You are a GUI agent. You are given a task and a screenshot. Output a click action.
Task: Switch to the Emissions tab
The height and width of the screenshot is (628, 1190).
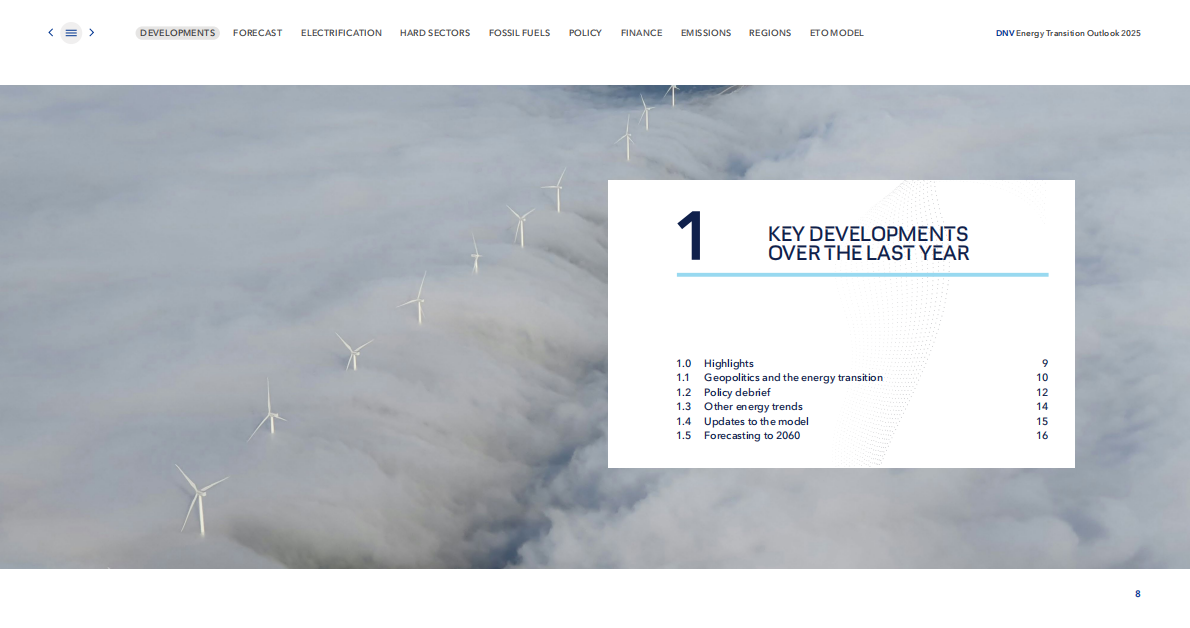705,33
